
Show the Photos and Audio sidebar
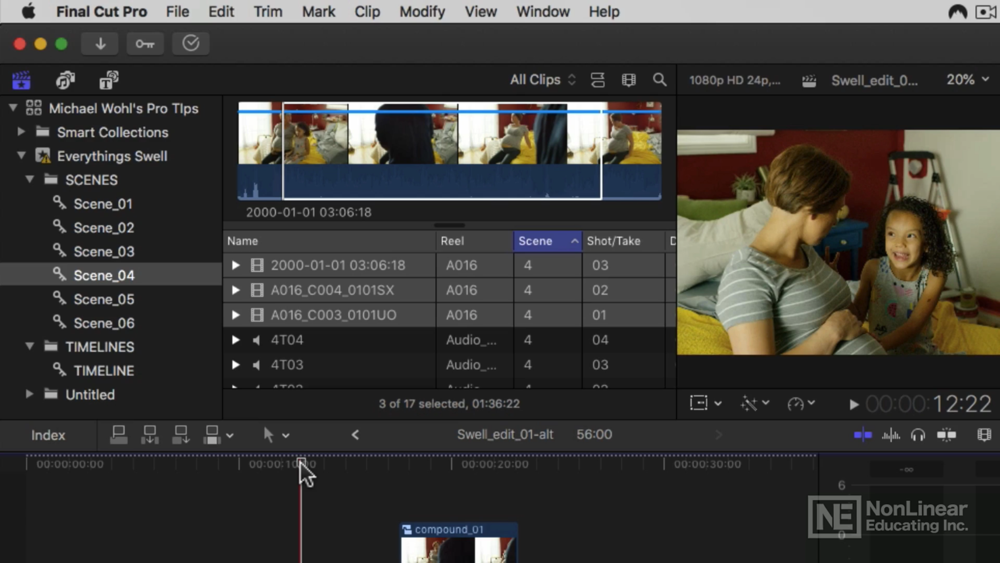[x=65, y=80]
